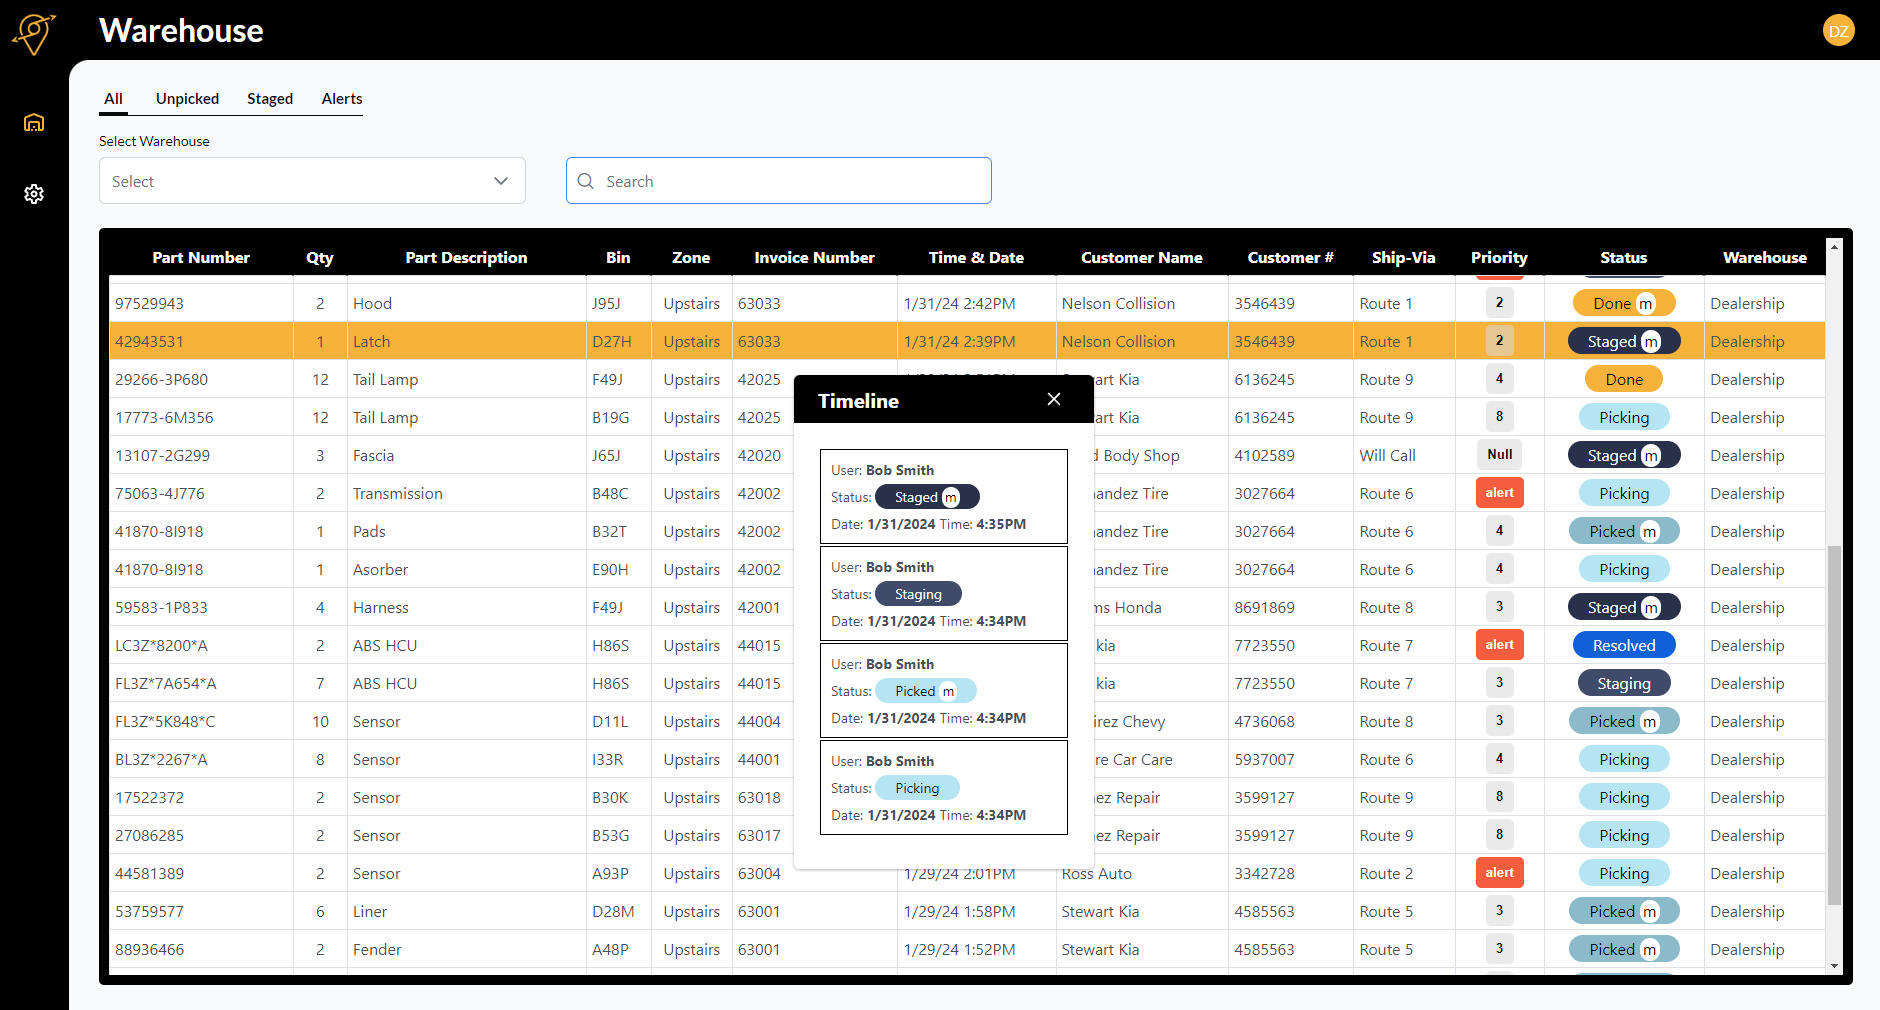This screenshot has width=1880, height=1010.
Task: Switch to the Alerts tab
Action: 341,98
